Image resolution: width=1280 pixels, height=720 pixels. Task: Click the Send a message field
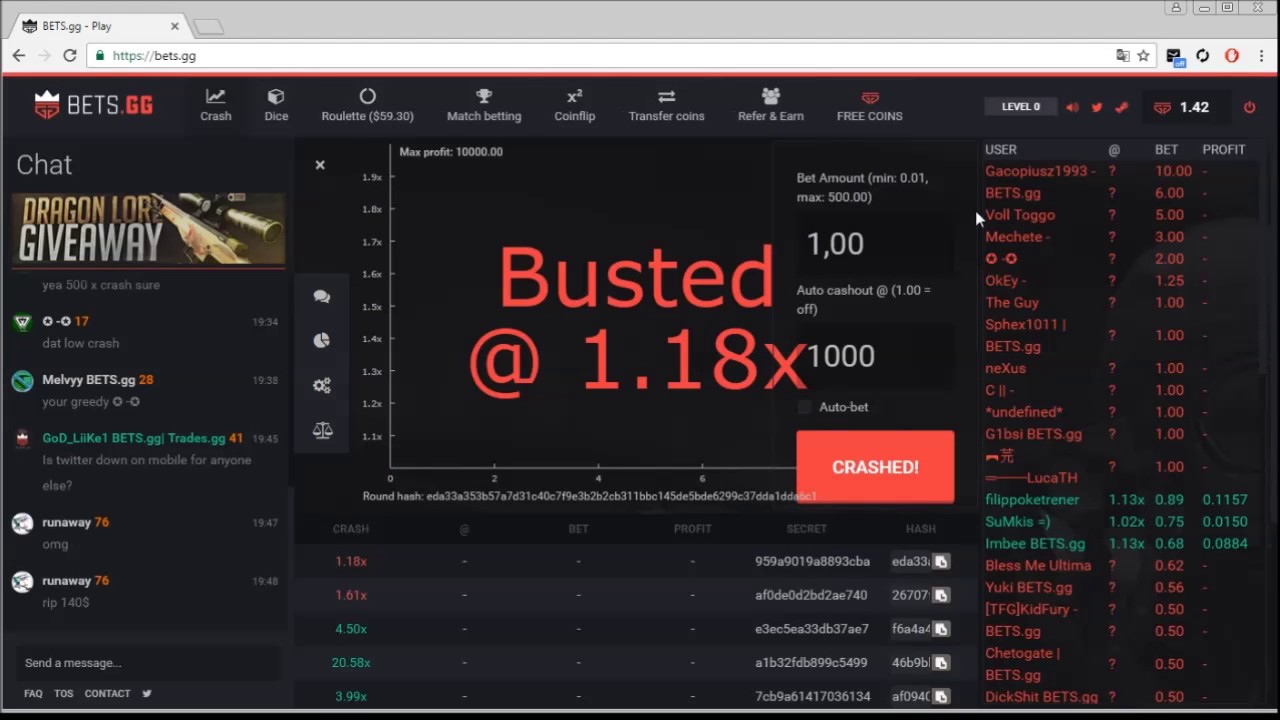(148, 663)
